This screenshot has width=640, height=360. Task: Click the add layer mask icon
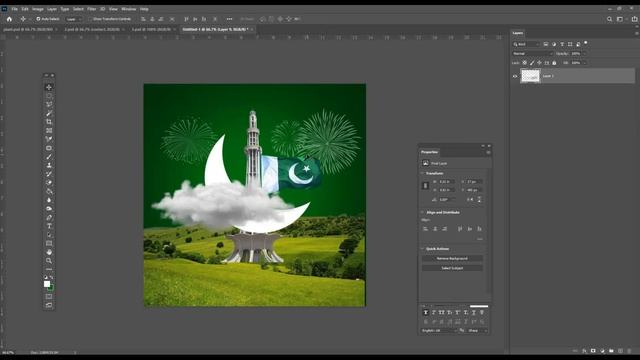click(x=593, y=351)
